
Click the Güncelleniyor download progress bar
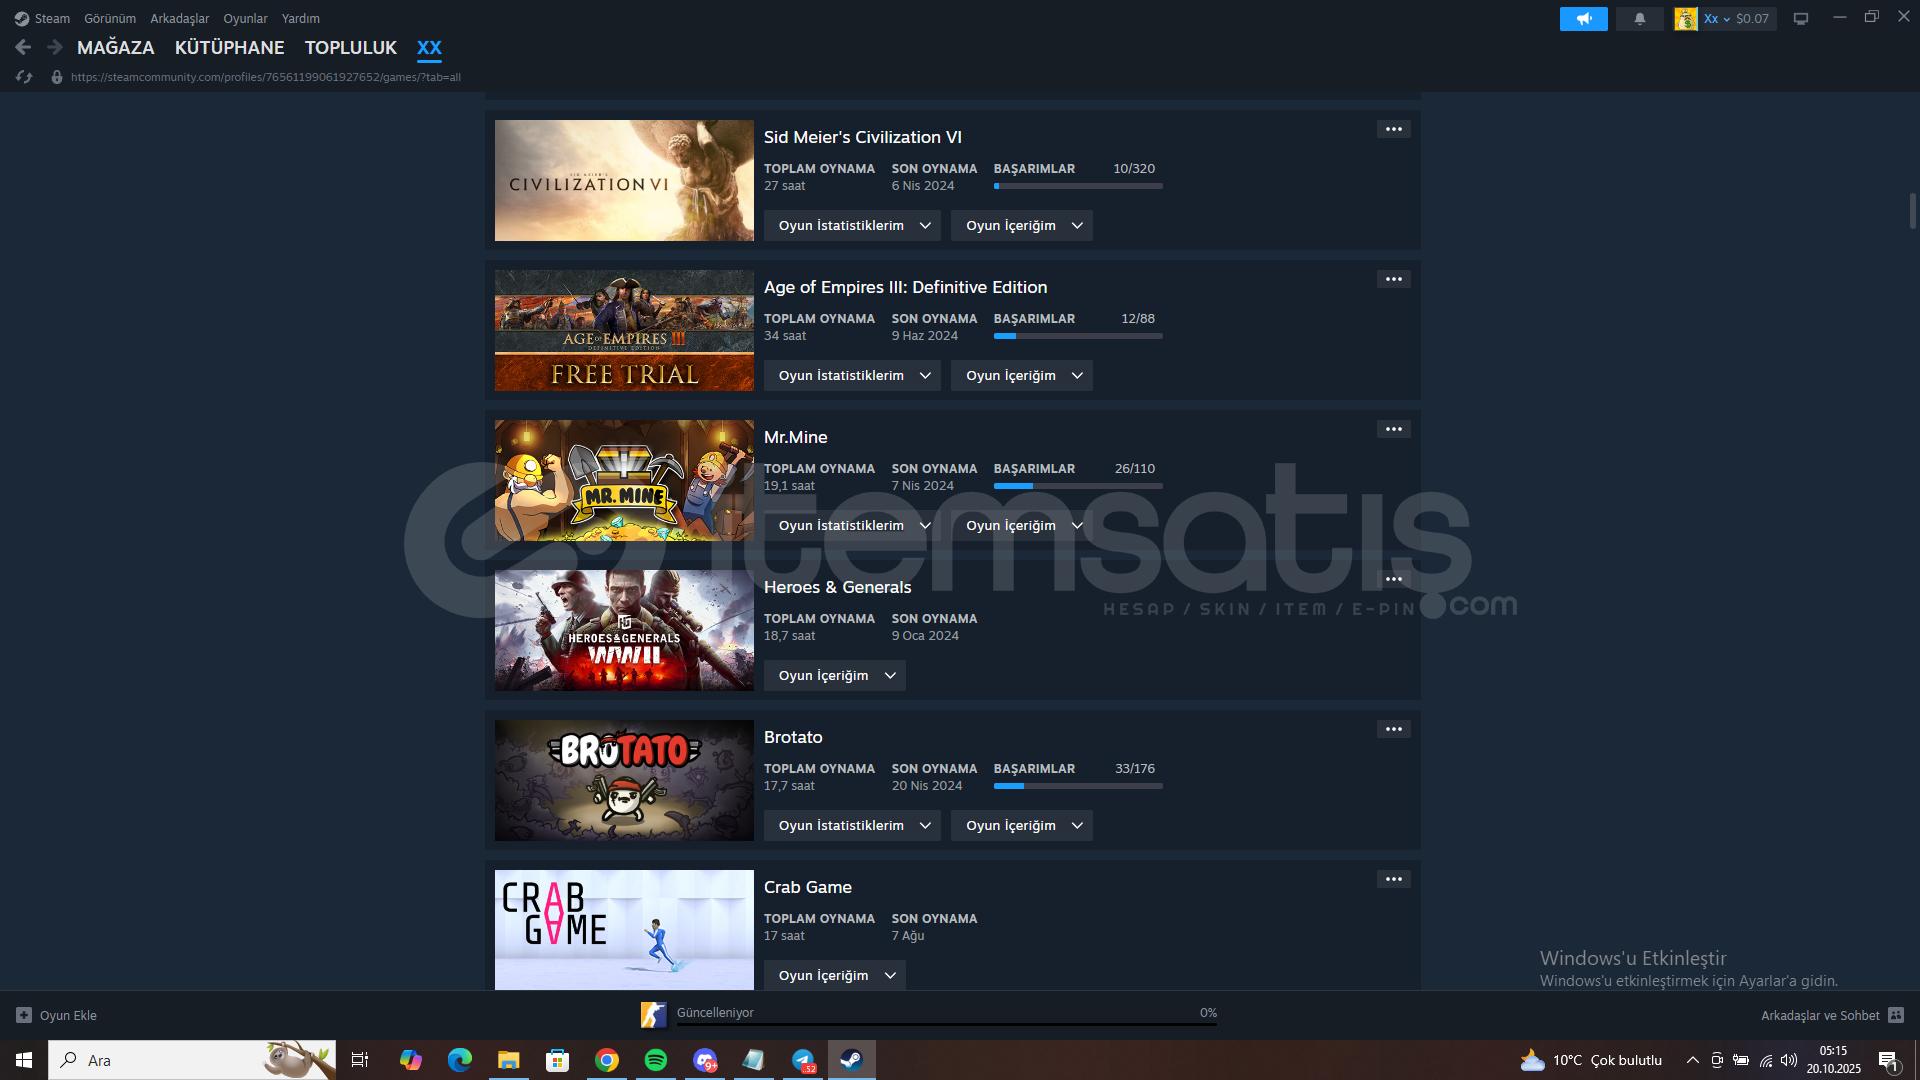(945, 1022)
